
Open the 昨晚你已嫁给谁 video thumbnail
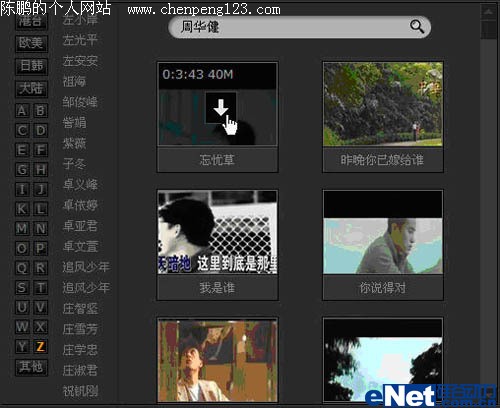click(383, 104)
